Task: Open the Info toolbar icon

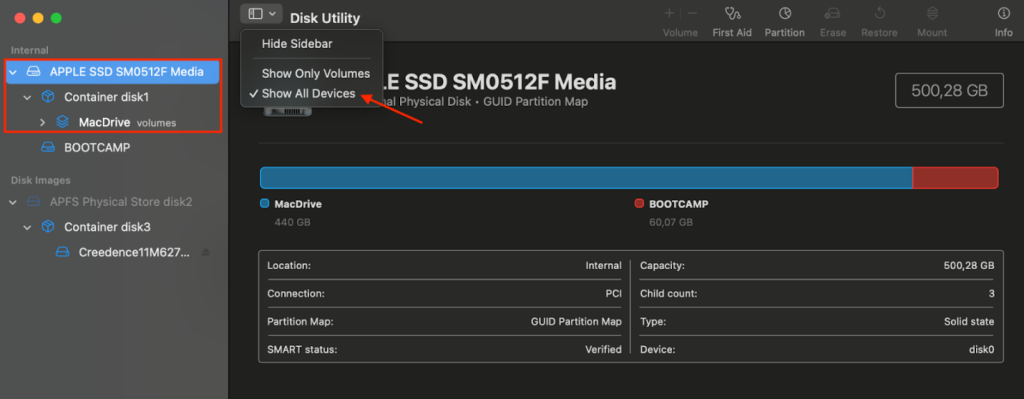Action: 1004,13
